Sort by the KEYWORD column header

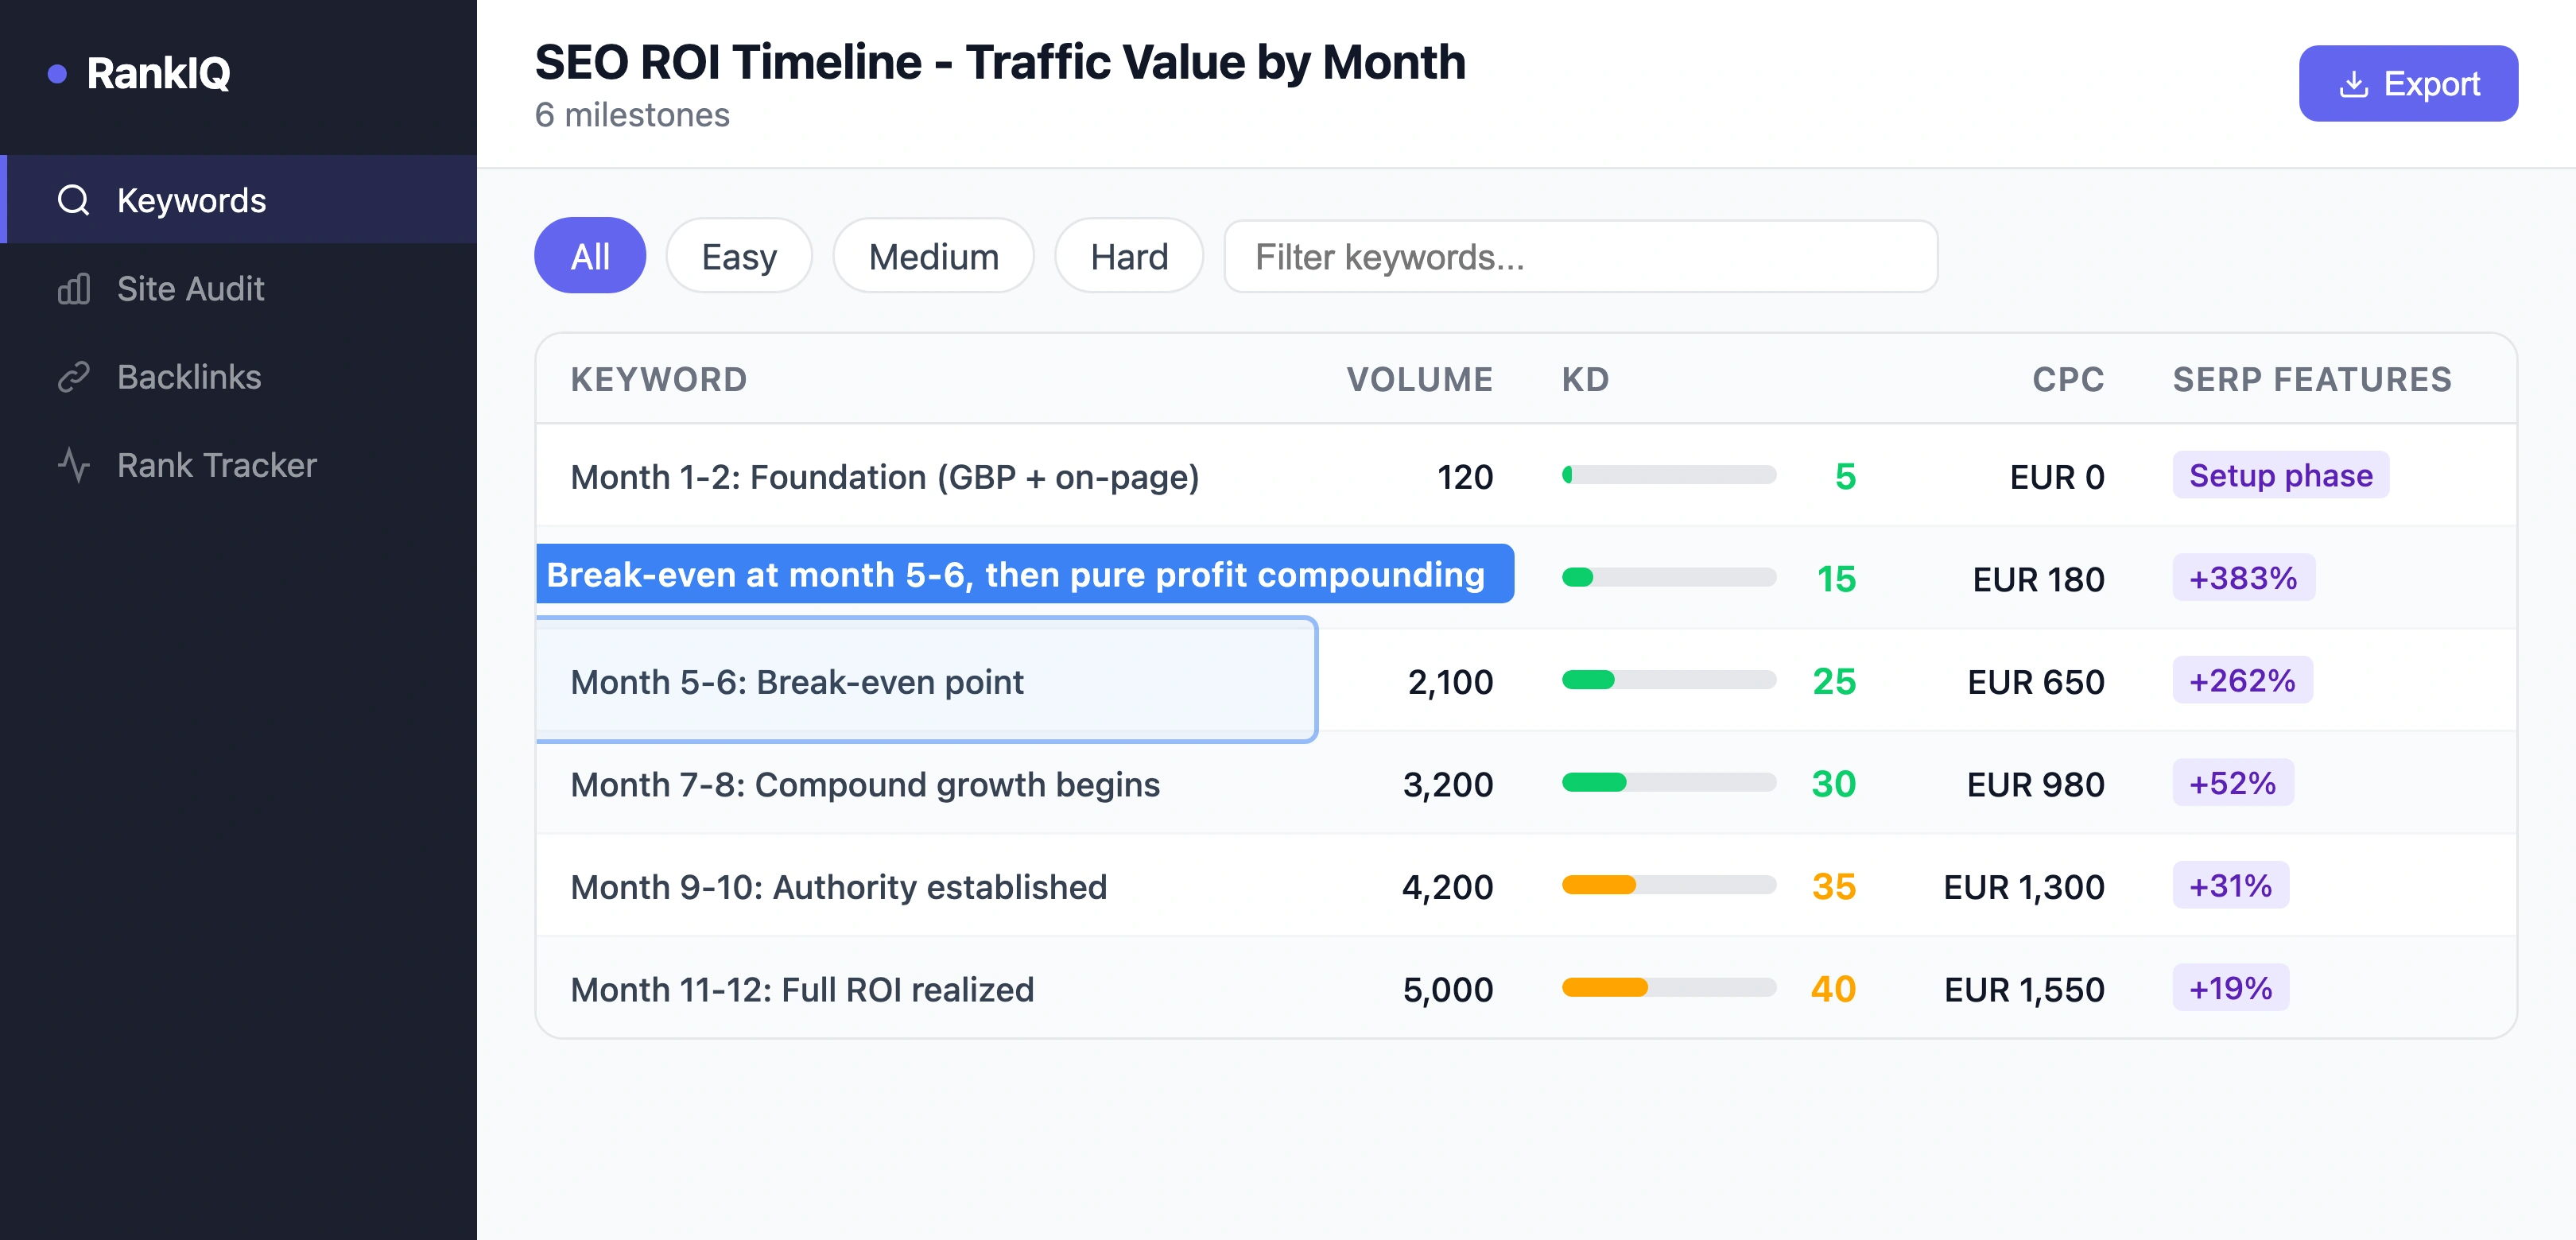(660, 379)
